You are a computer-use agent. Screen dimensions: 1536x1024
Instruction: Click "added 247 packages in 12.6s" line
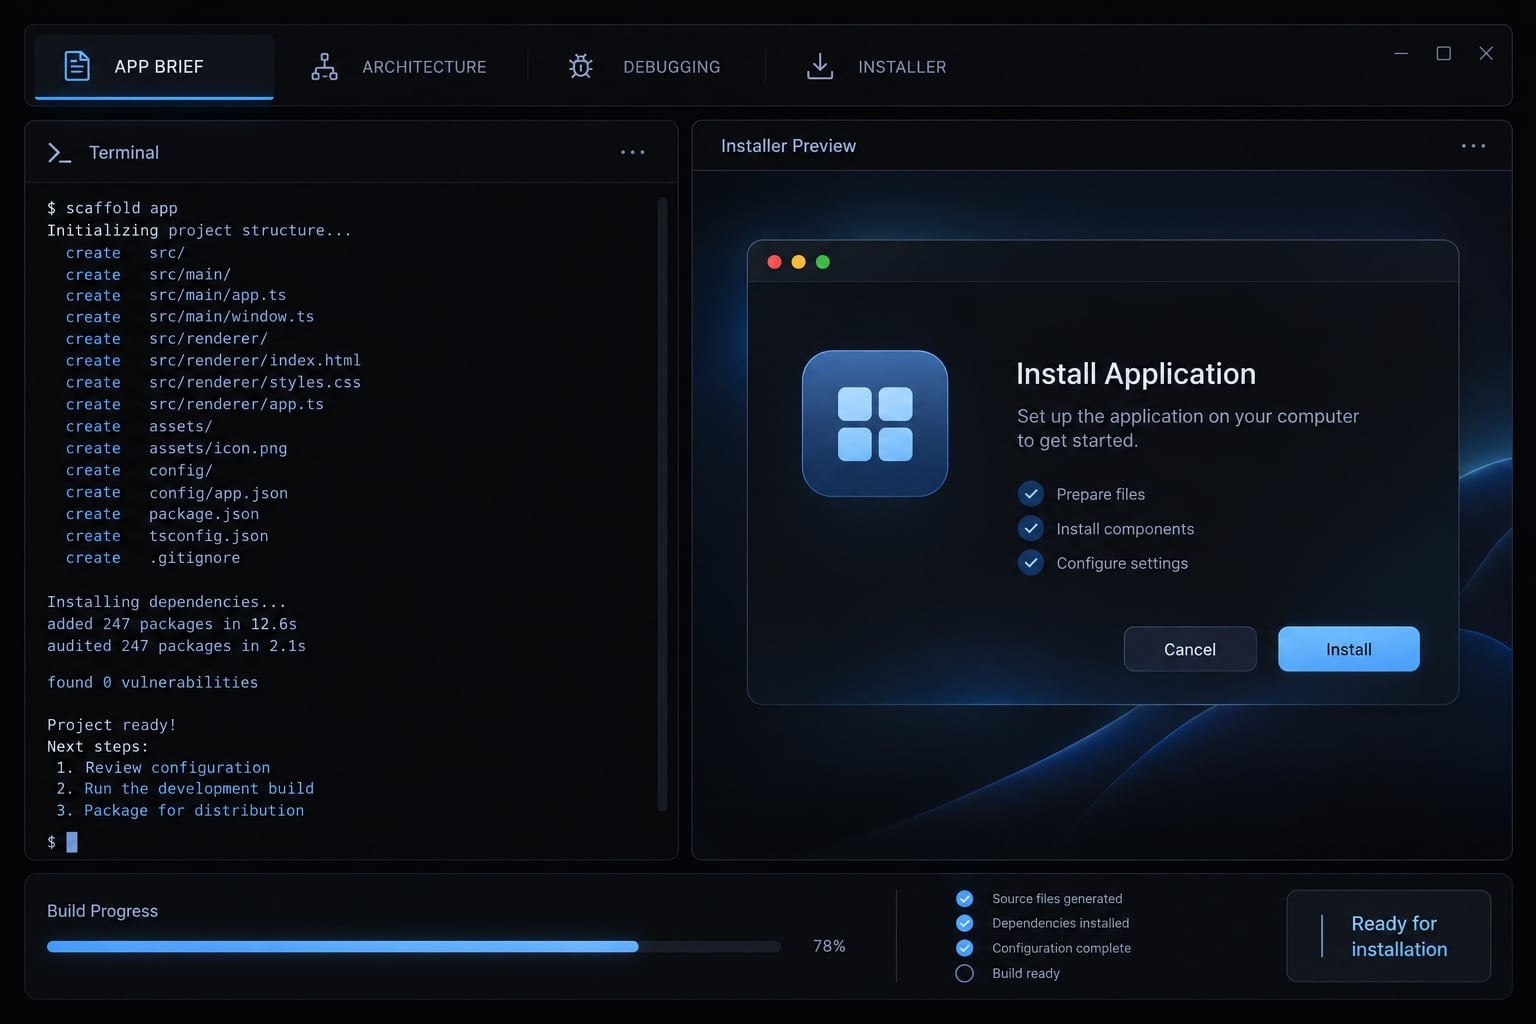pos(172,624)
